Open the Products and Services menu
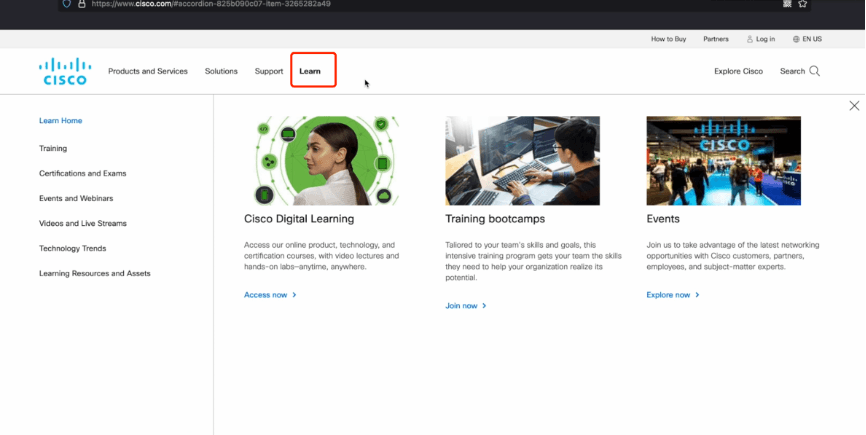866x435 pixels. click(148, 71)
